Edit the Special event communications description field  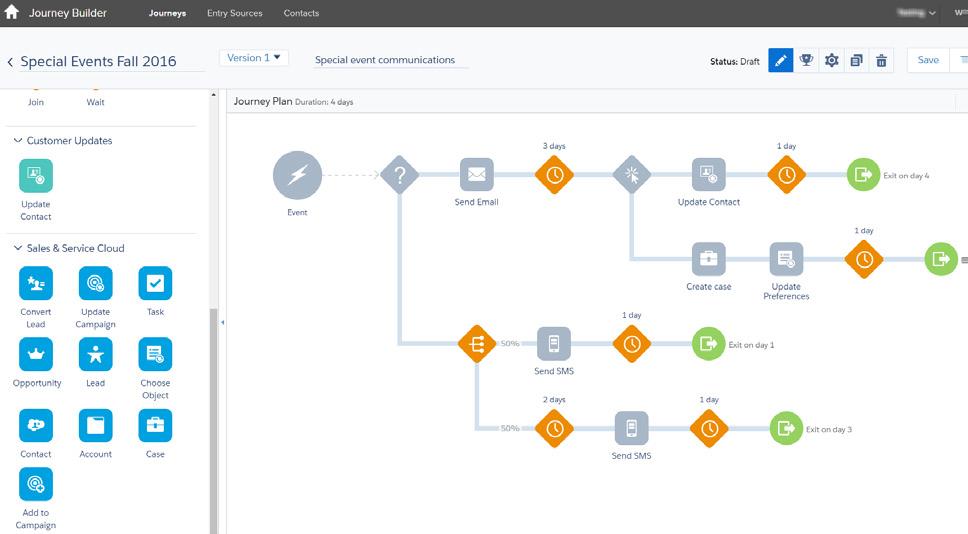pos(390,60)
